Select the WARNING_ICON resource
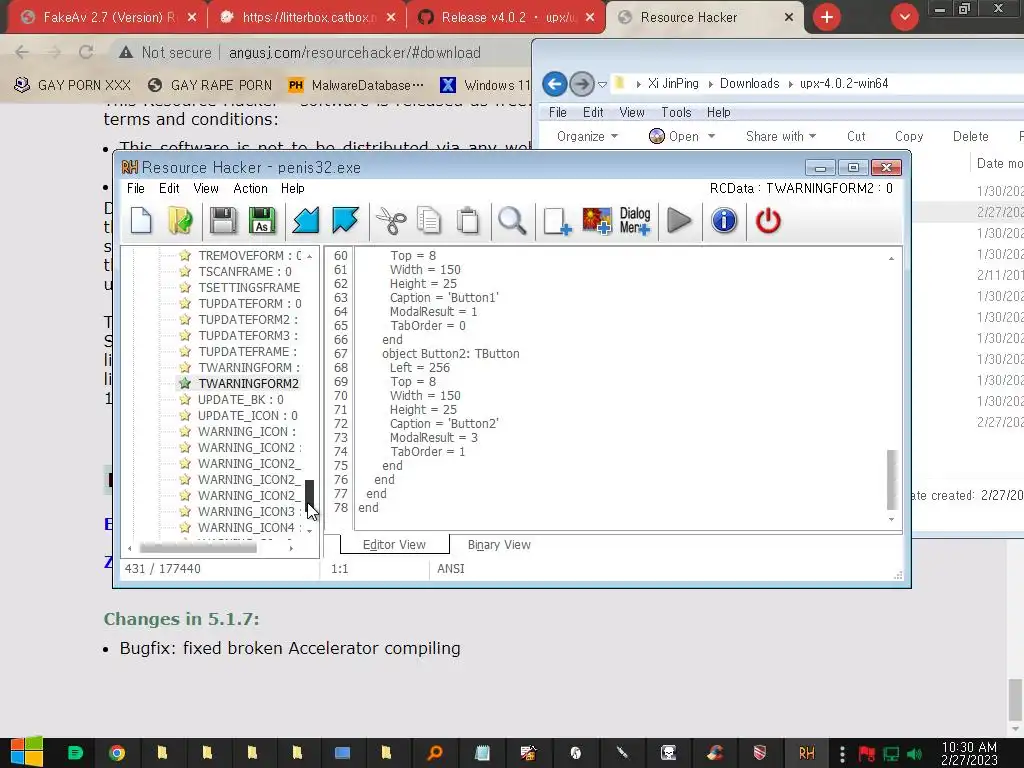 (247, 432)
